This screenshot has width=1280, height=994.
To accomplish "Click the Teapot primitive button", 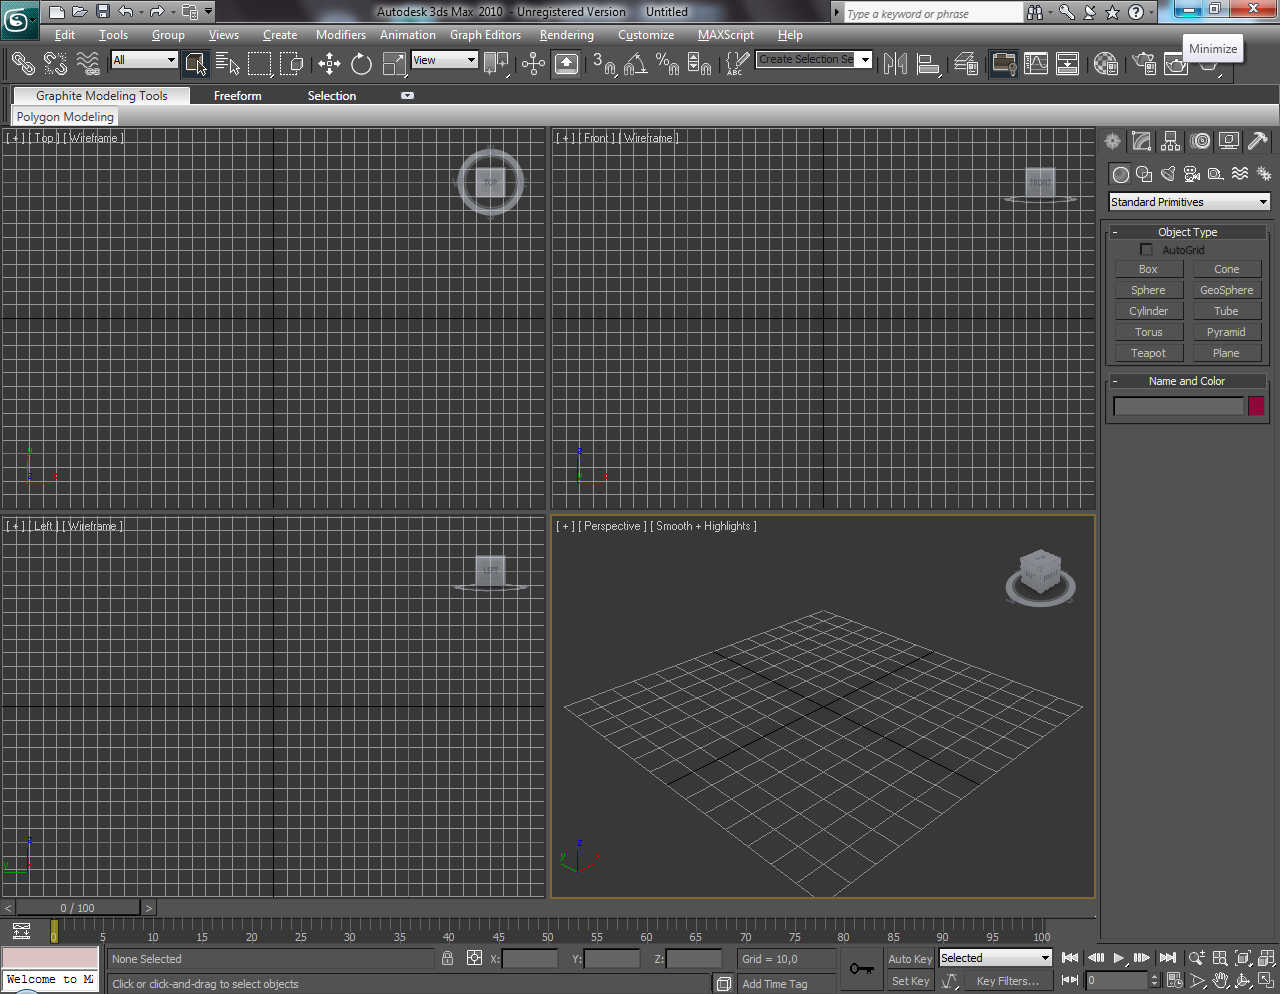I will point(1148,353).
